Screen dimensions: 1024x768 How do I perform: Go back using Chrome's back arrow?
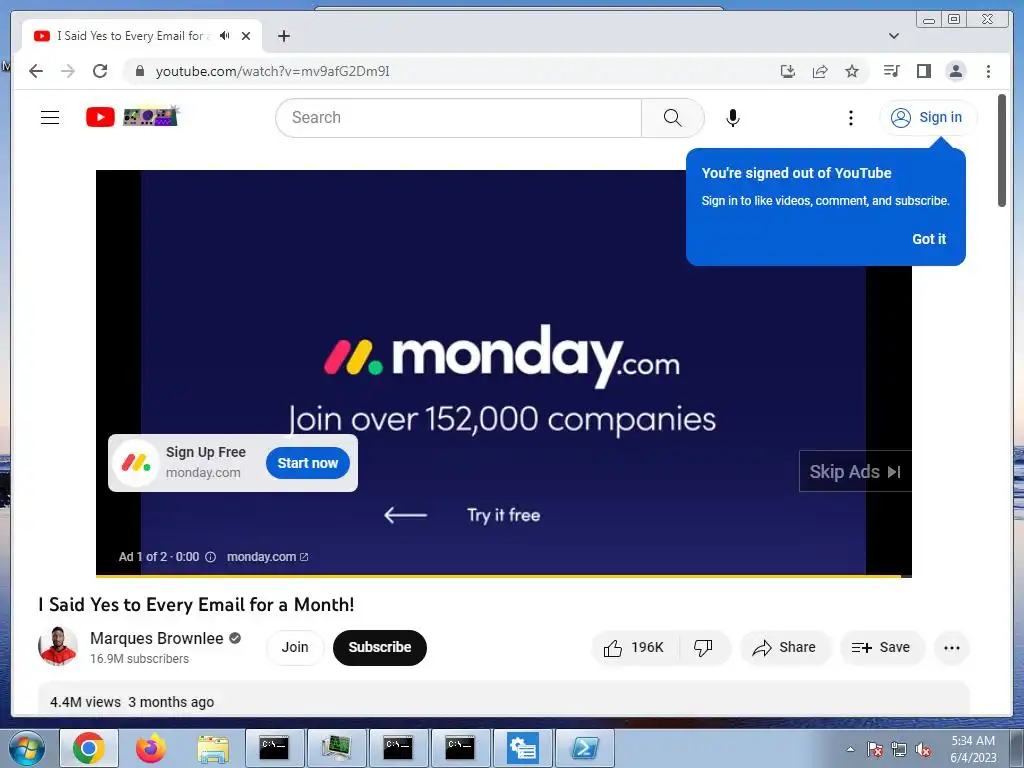click(x=36, y=71)
